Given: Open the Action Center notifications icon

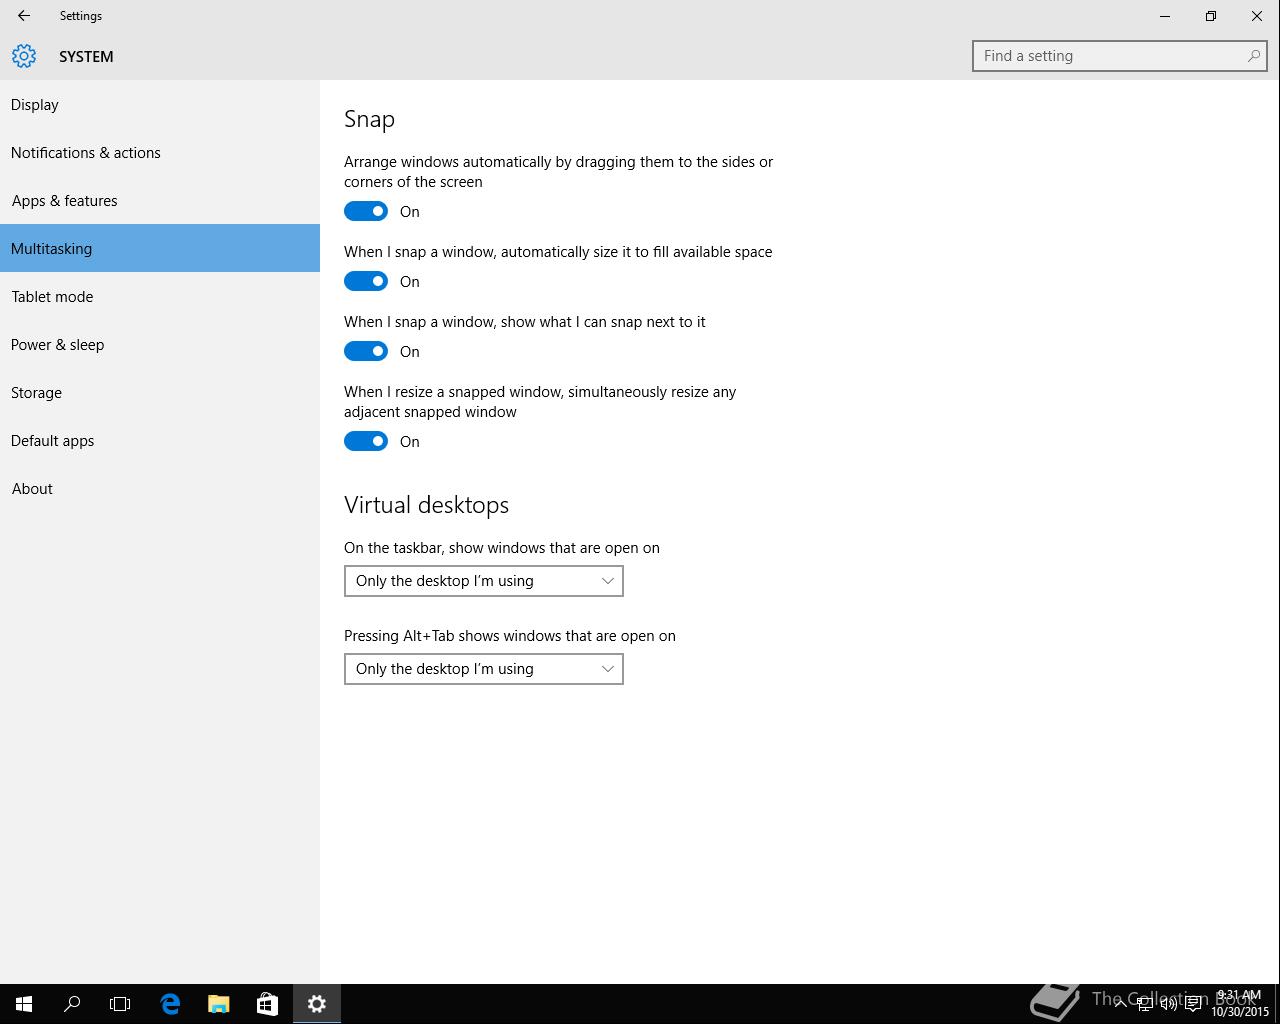Looking at the screenshot, I should coord(1193,1004).
